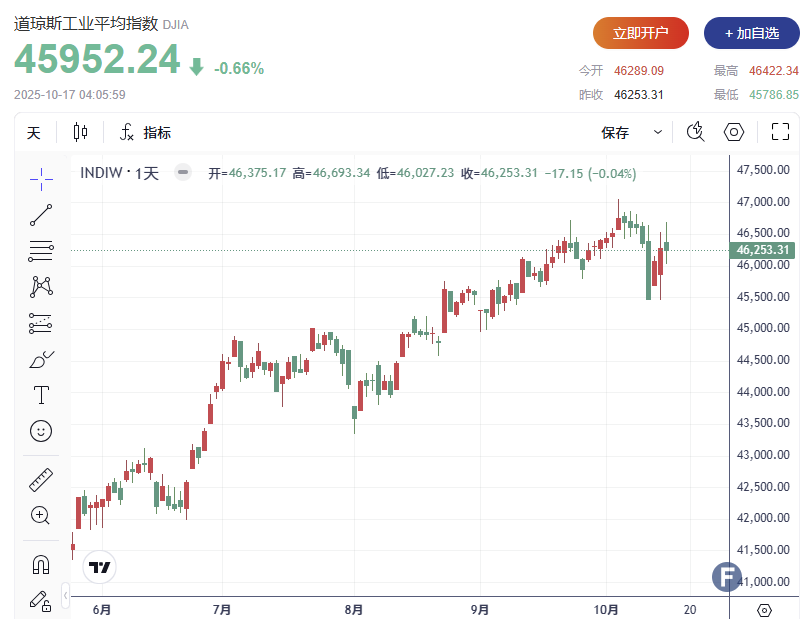
Task: Toggle lock all drawing tools
Action: [41, 600]
